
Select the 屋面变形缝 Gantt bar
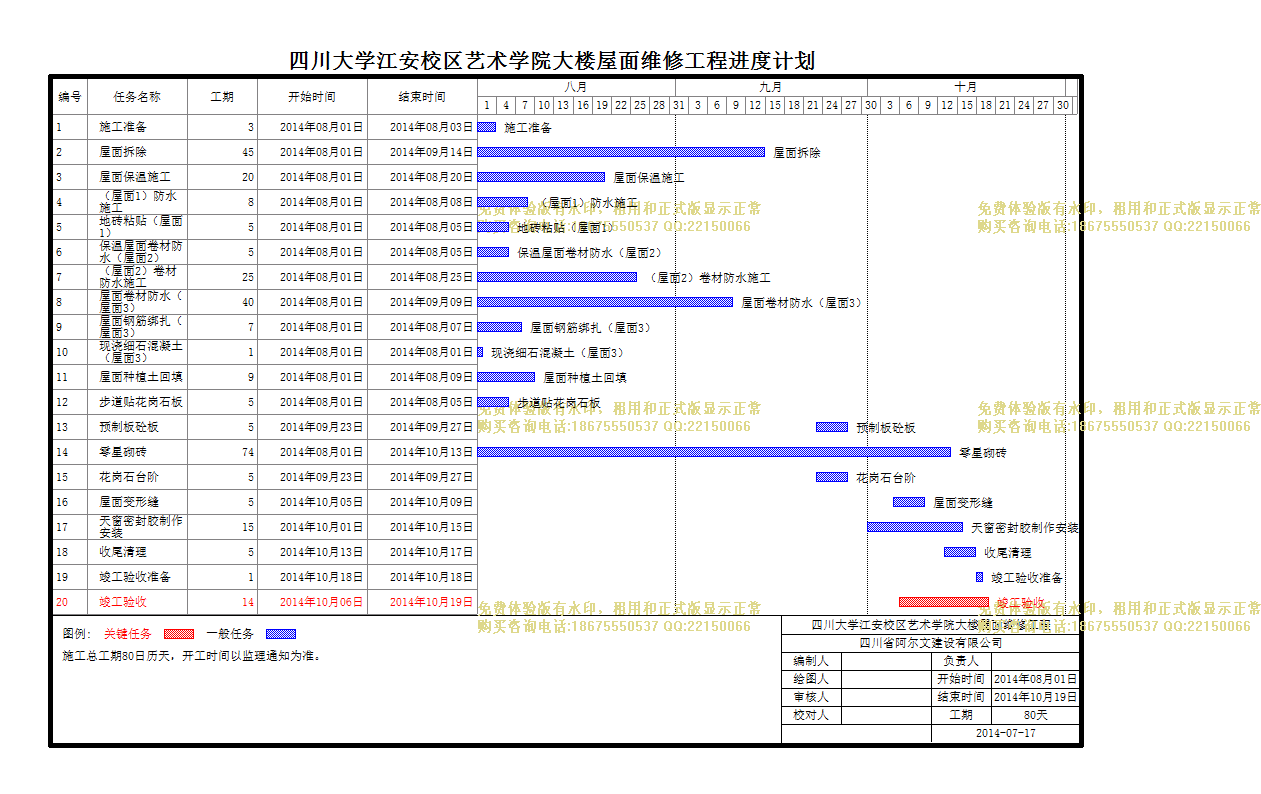[909, 502]
